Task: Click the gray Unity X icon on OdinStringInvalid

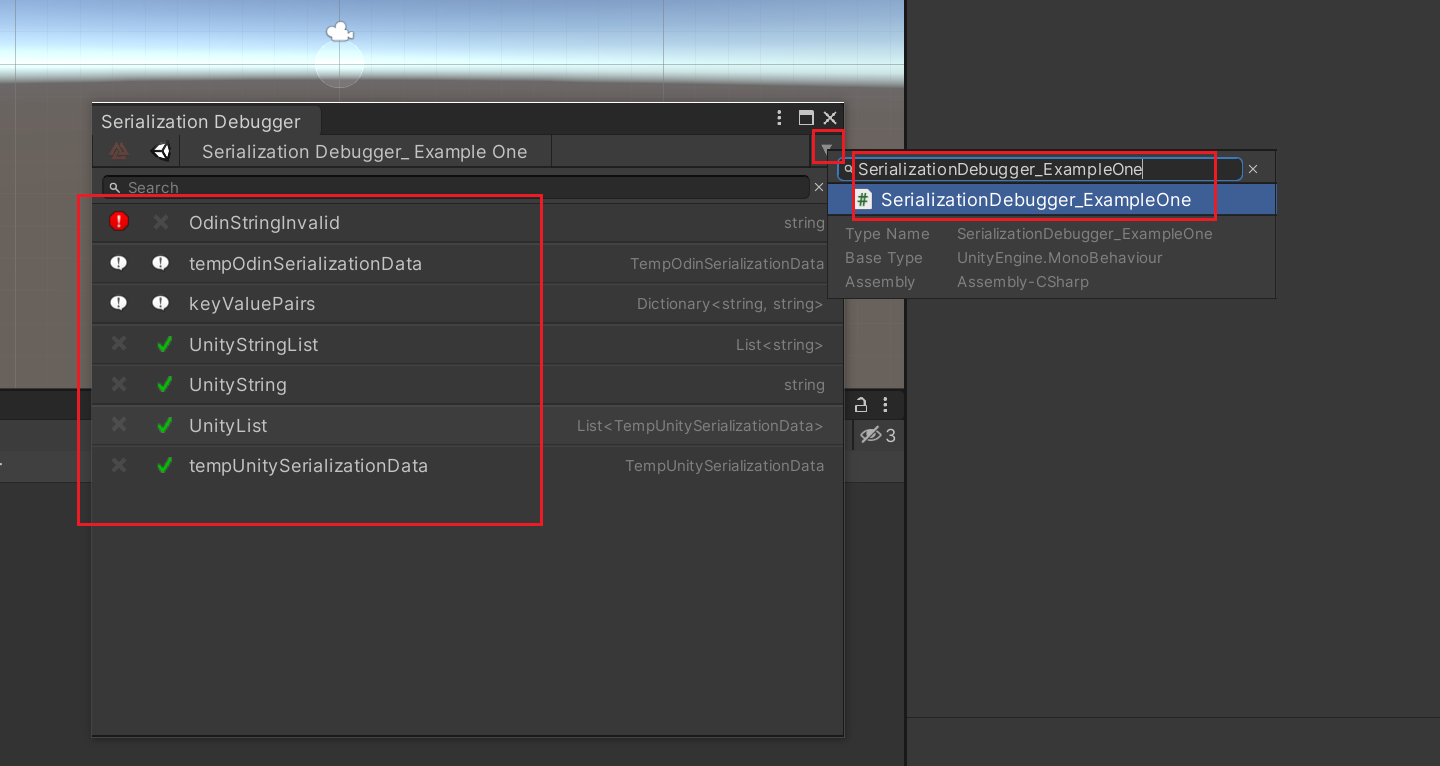Action: click(161, 222)
